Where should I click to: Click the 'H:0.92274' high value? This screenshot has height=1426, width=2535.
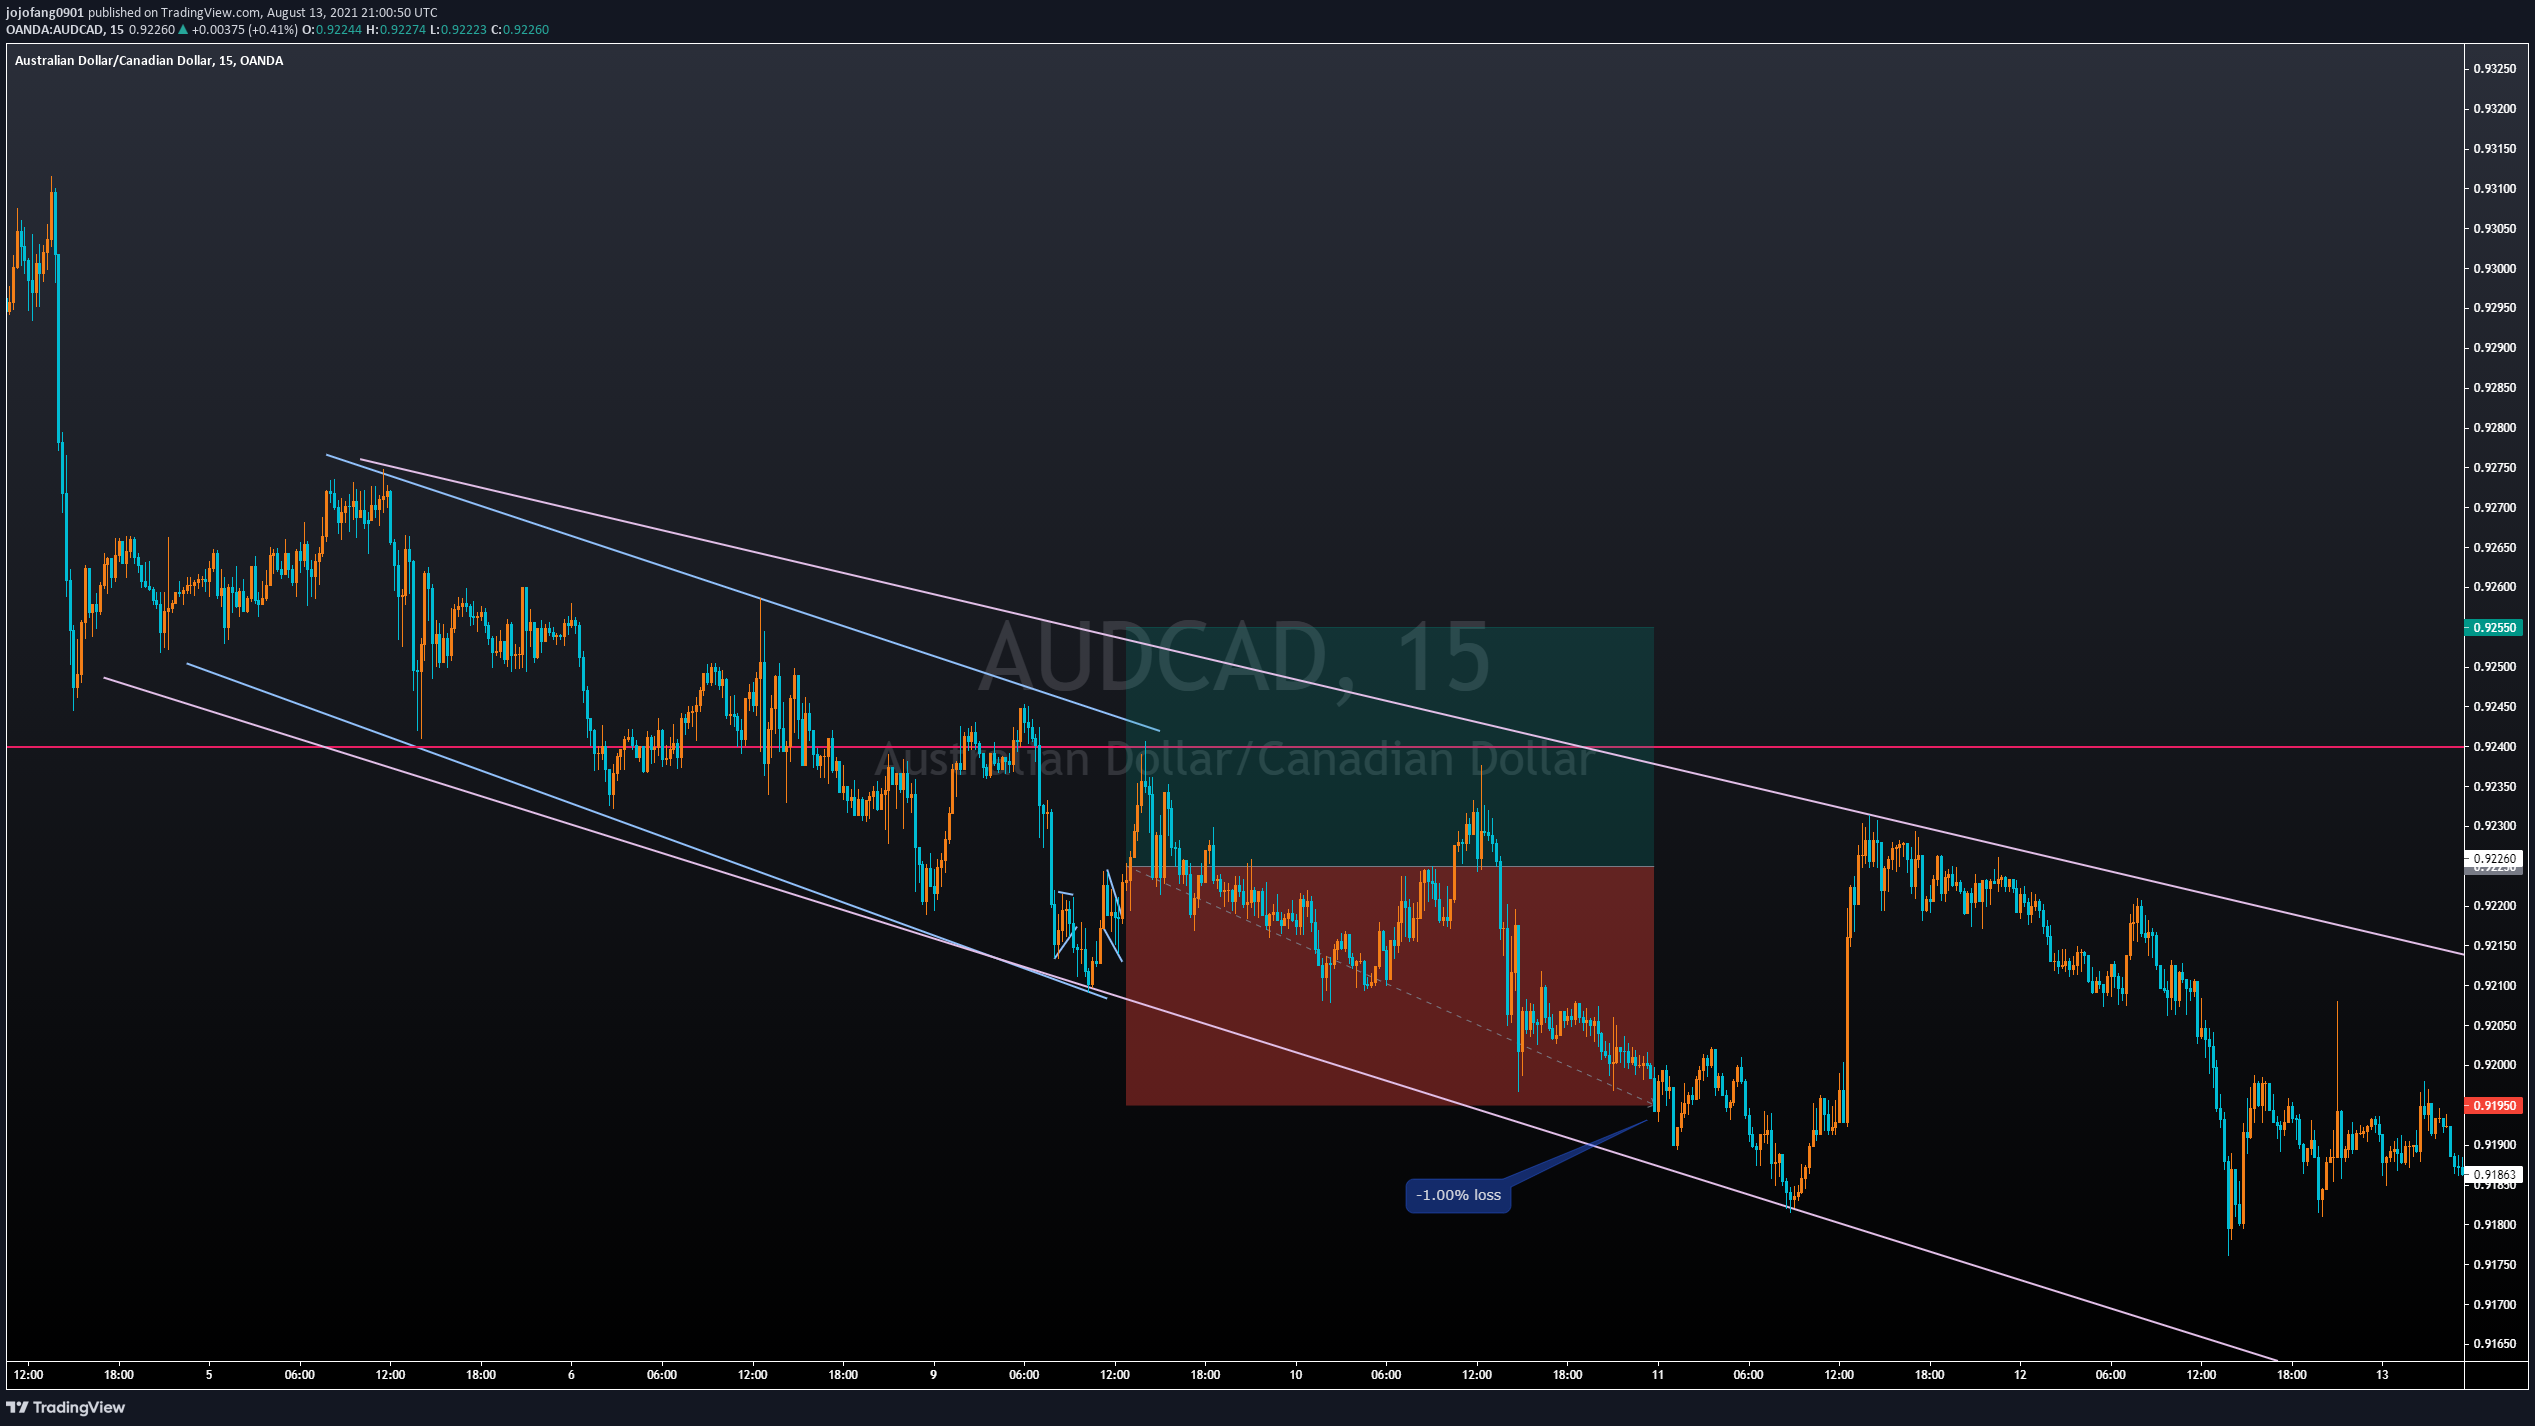tap(396, 30)
